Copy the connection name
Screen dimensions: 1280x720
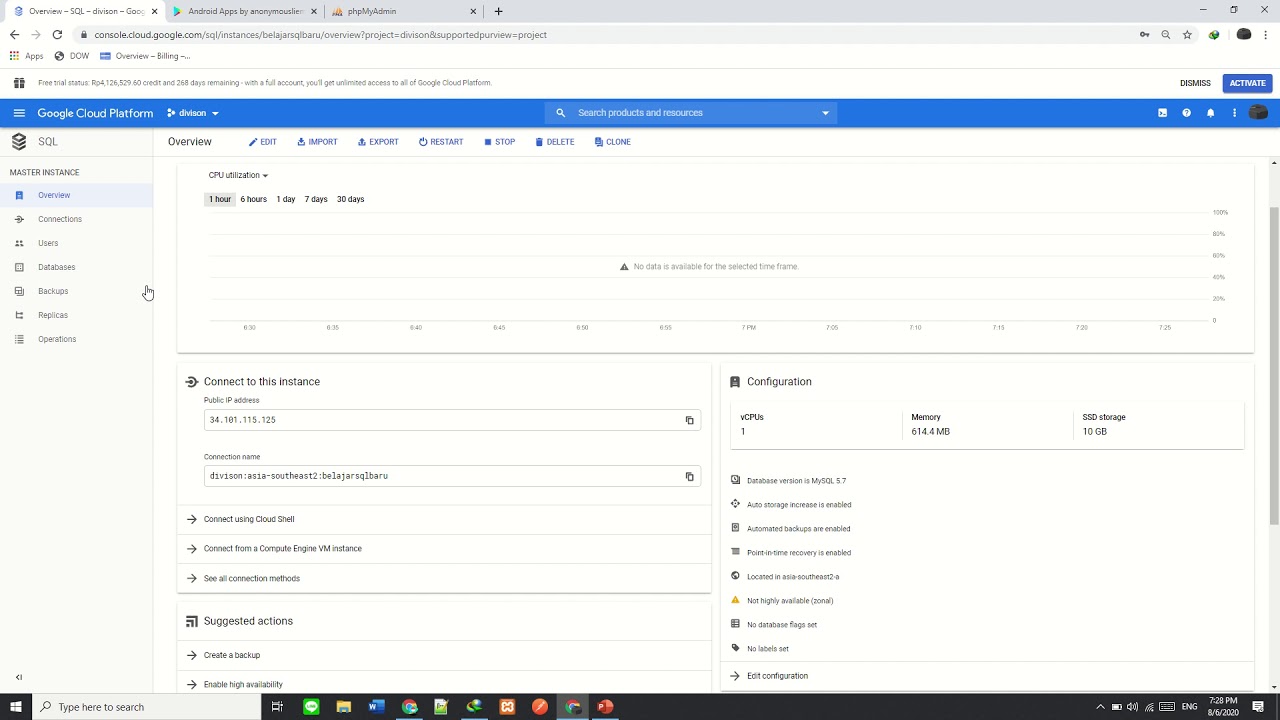click(689, 476)
